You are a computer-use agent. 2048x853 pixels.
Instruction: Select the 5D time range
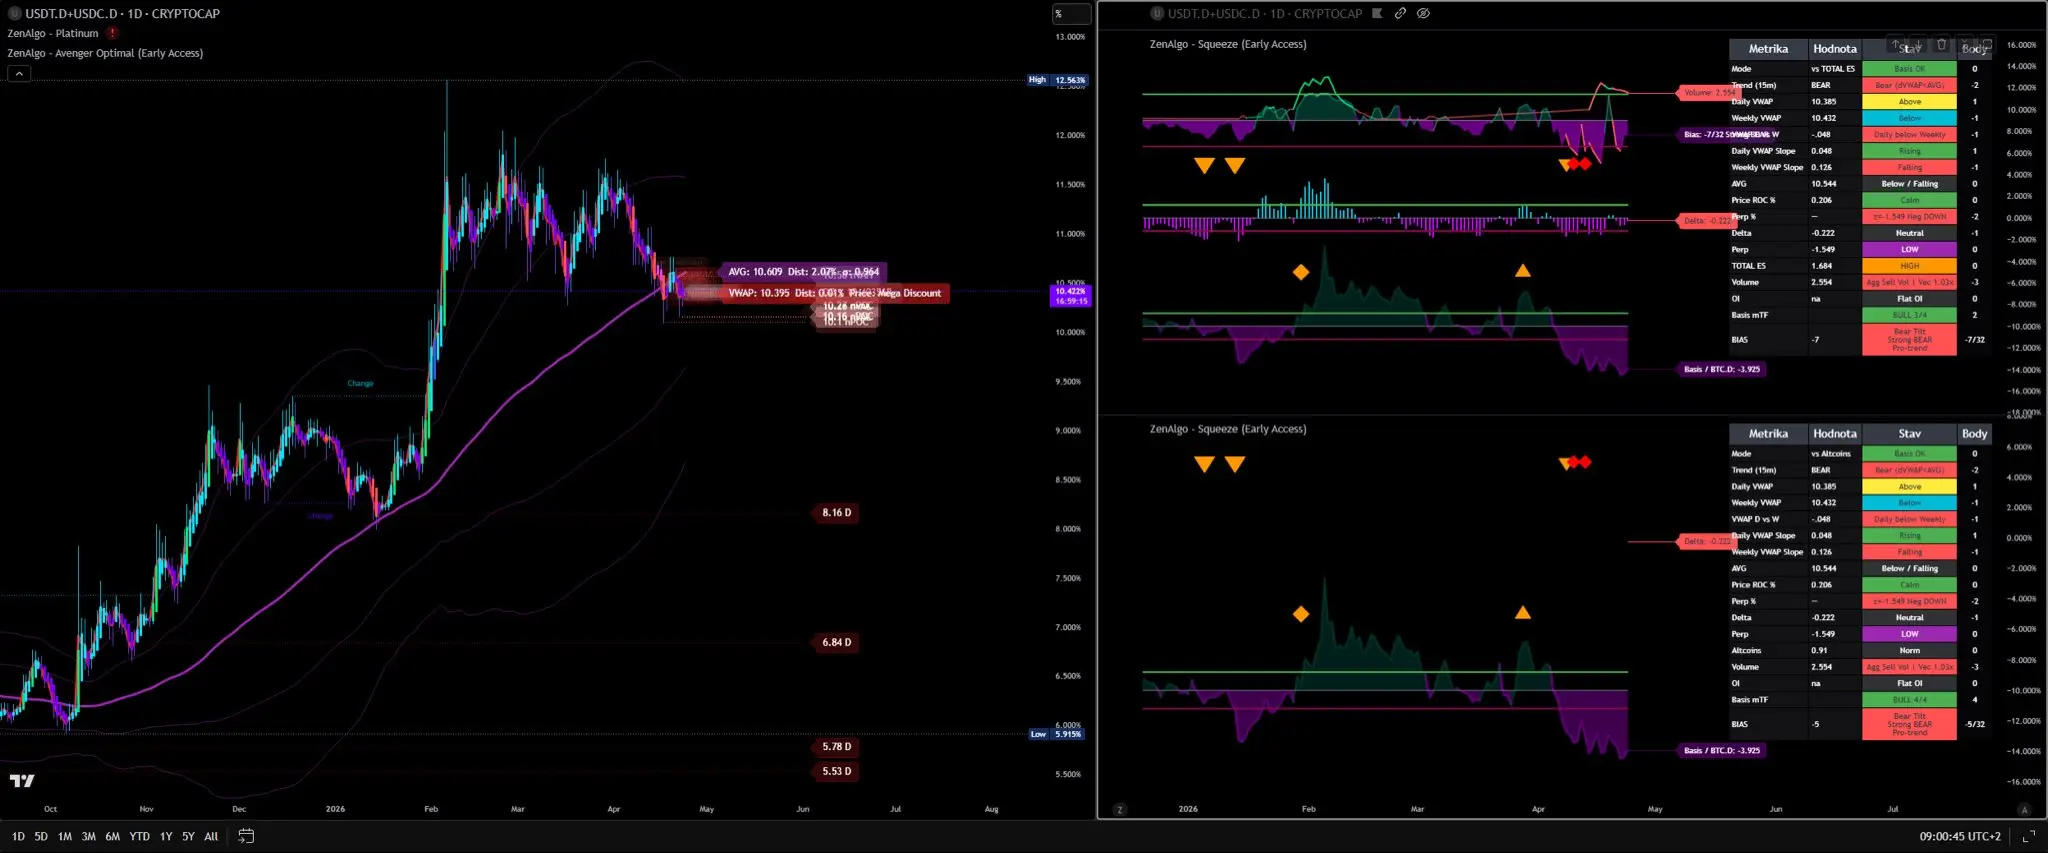coord(41,836)
